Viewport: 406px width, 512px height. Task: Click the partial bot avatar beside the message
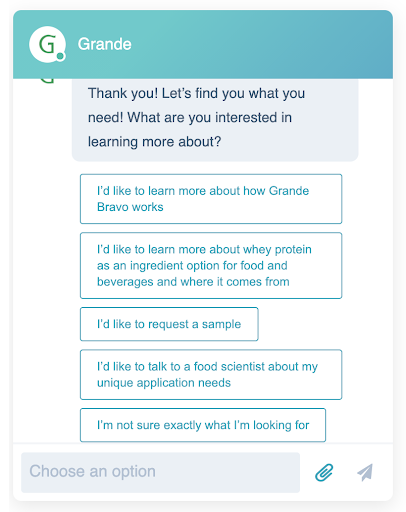tap(47, 81)
